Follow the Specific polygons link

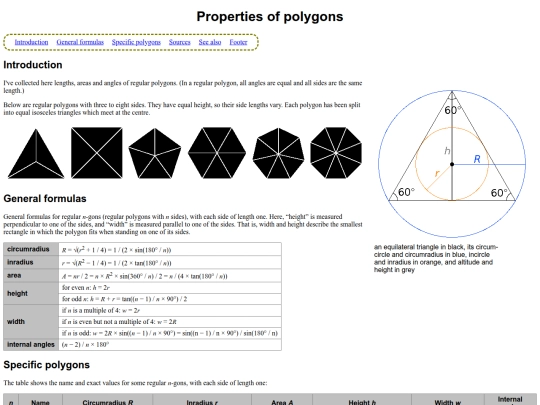point(136,42)
